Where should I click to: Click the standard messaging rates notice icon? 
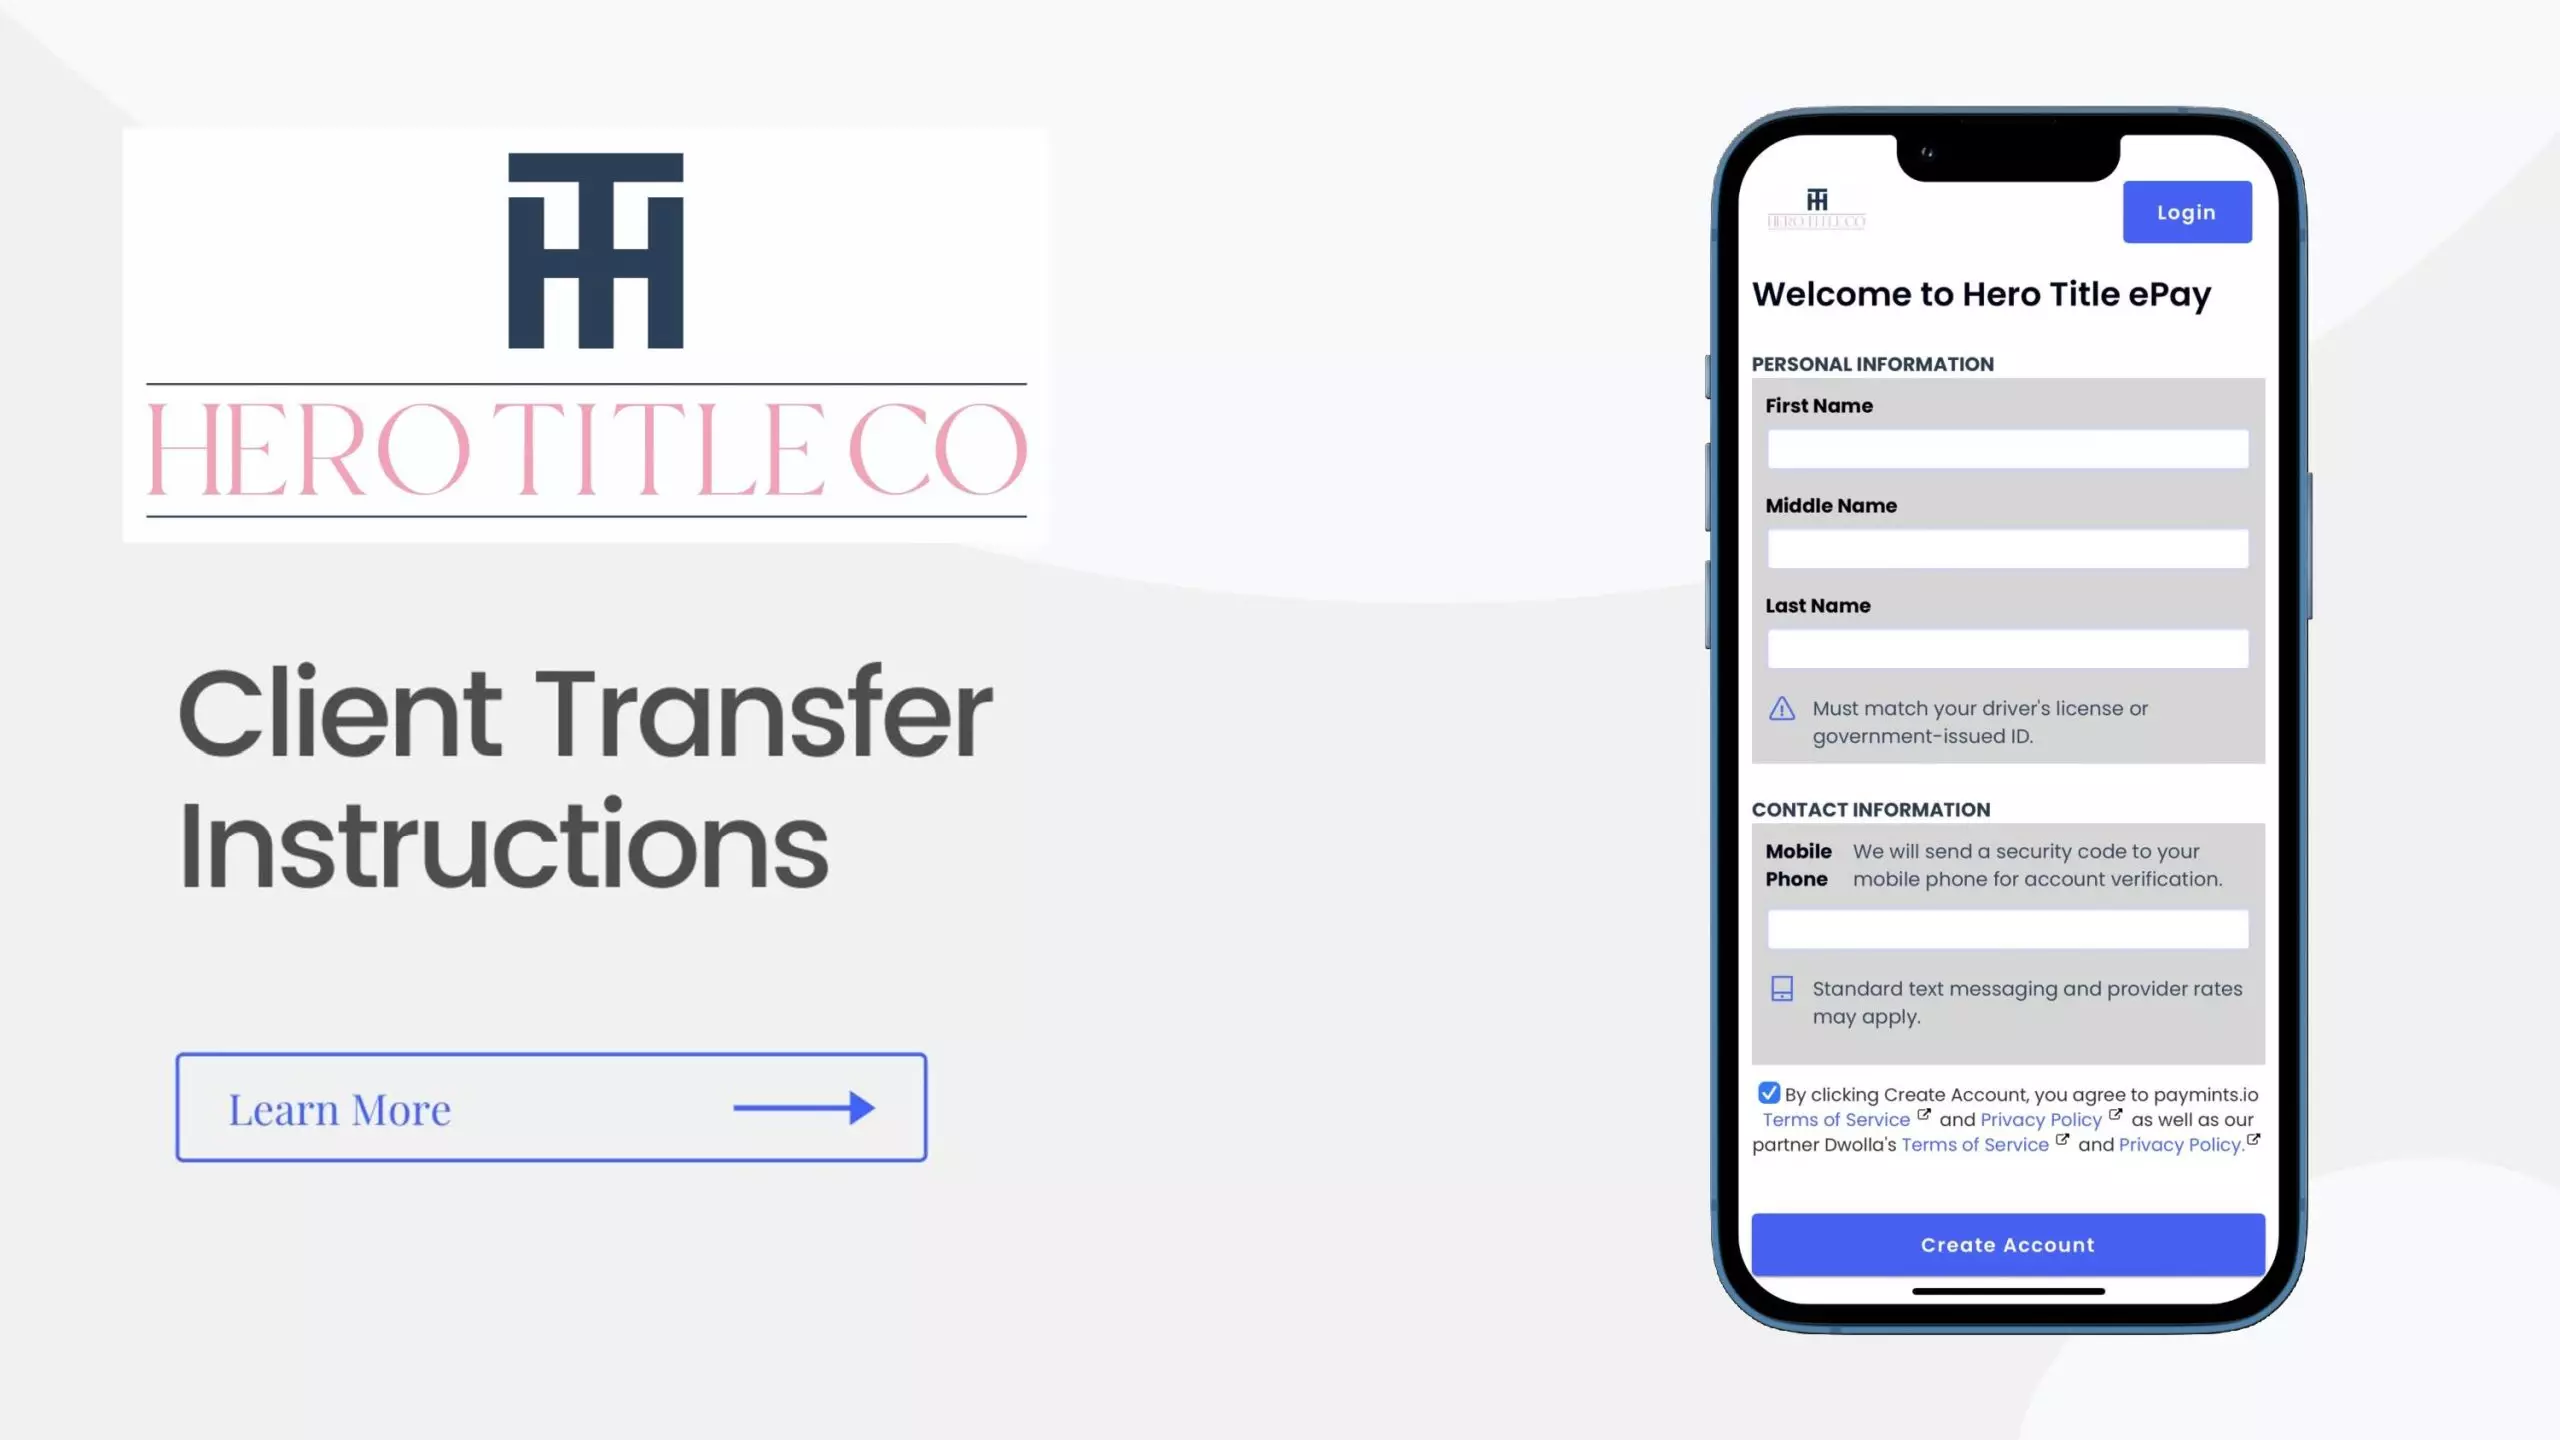pos(1781,988)
